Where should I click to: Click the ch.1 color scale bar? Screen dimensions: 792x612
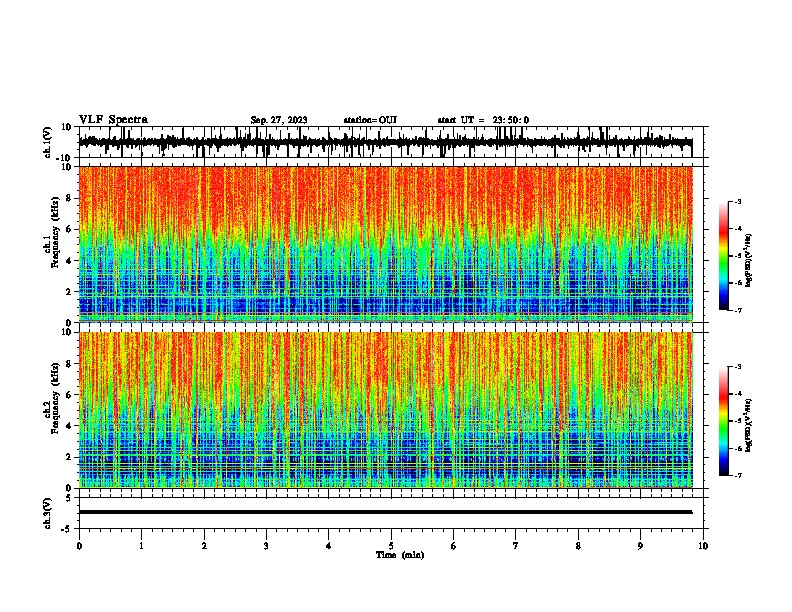724,256
